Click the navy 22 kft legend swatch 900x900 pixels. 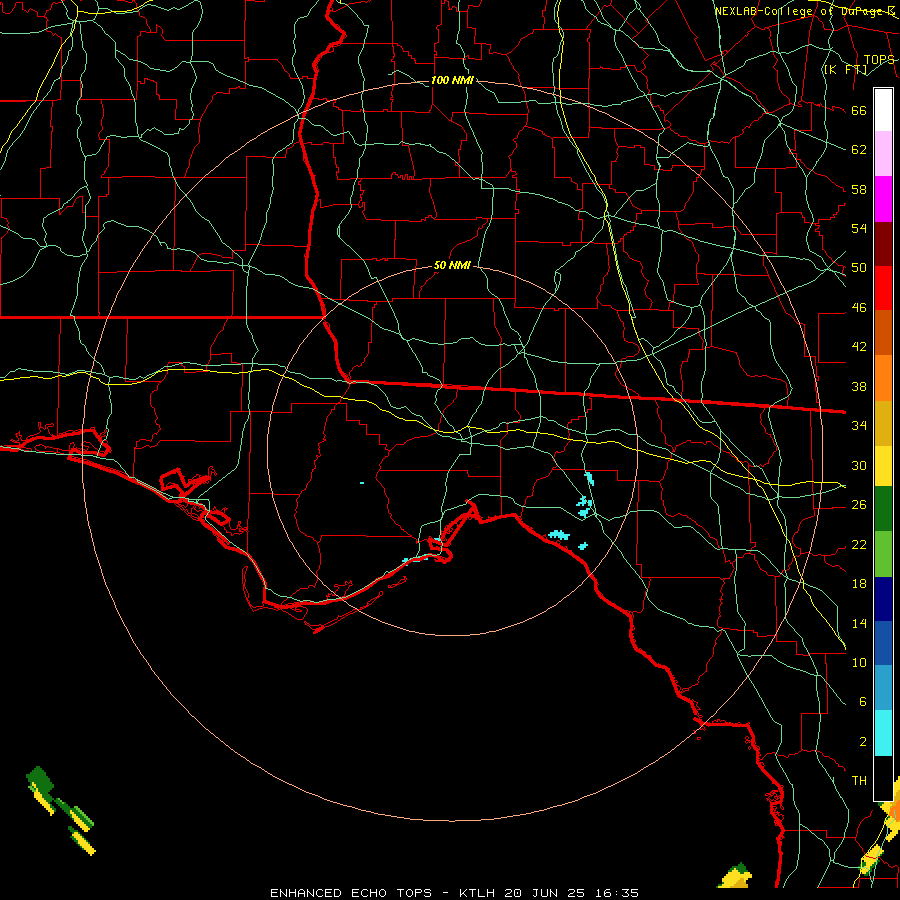[883, 599]
